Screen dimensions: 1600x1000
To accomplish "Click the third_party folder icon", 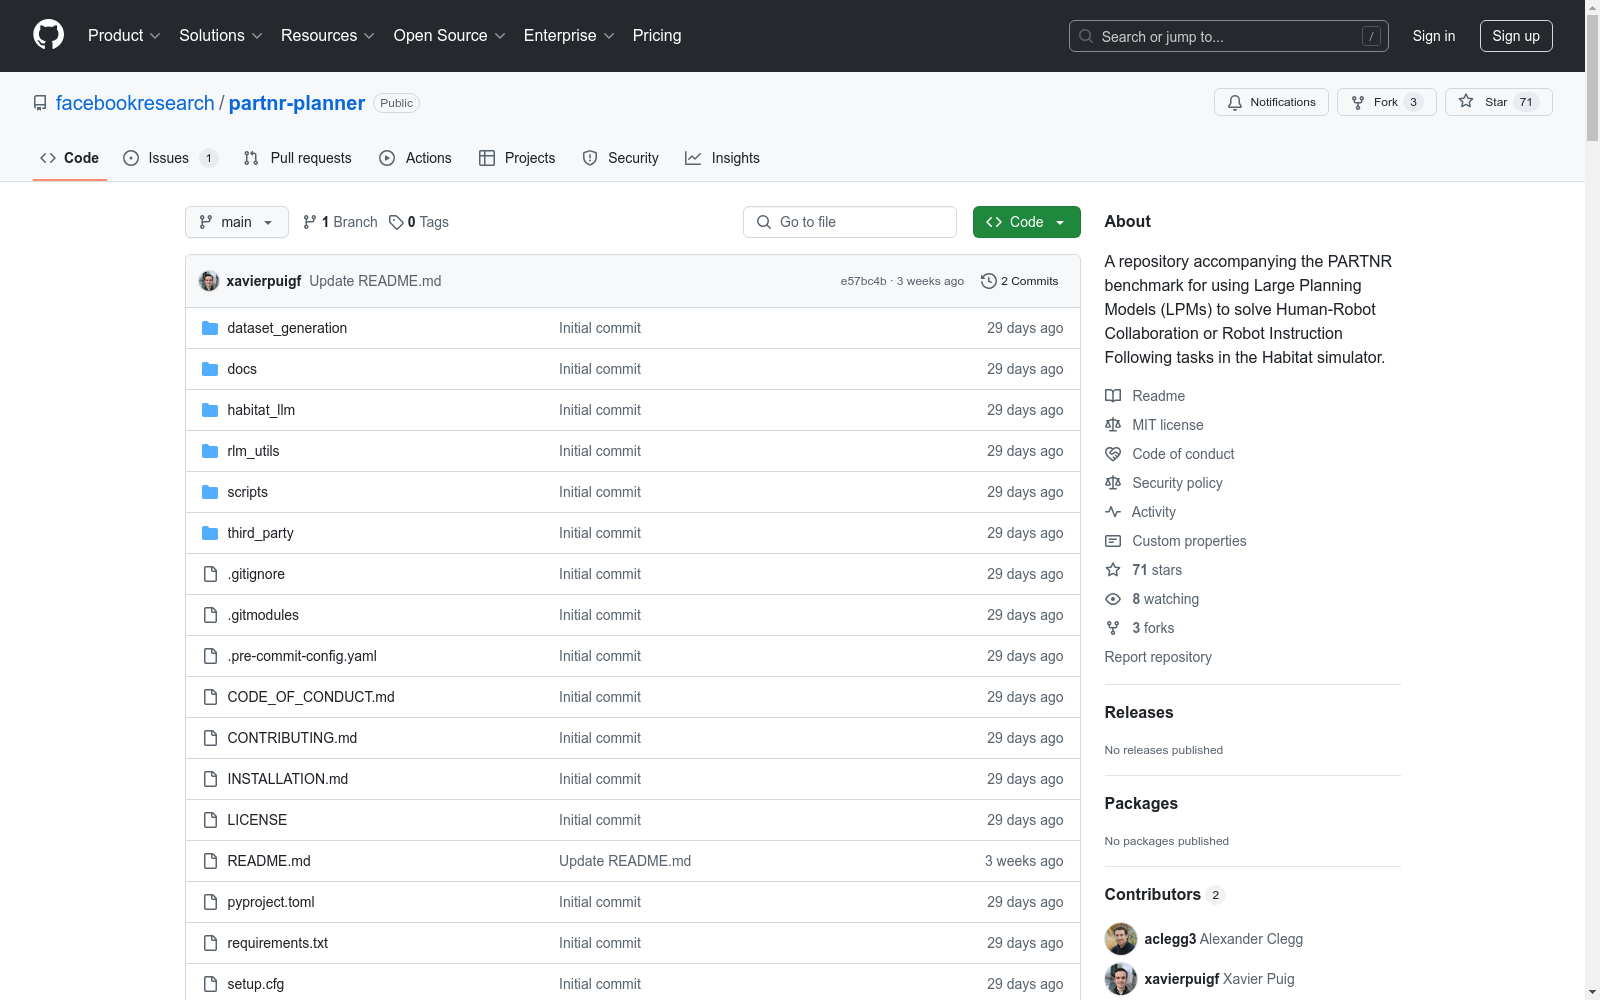I will 210,533.
